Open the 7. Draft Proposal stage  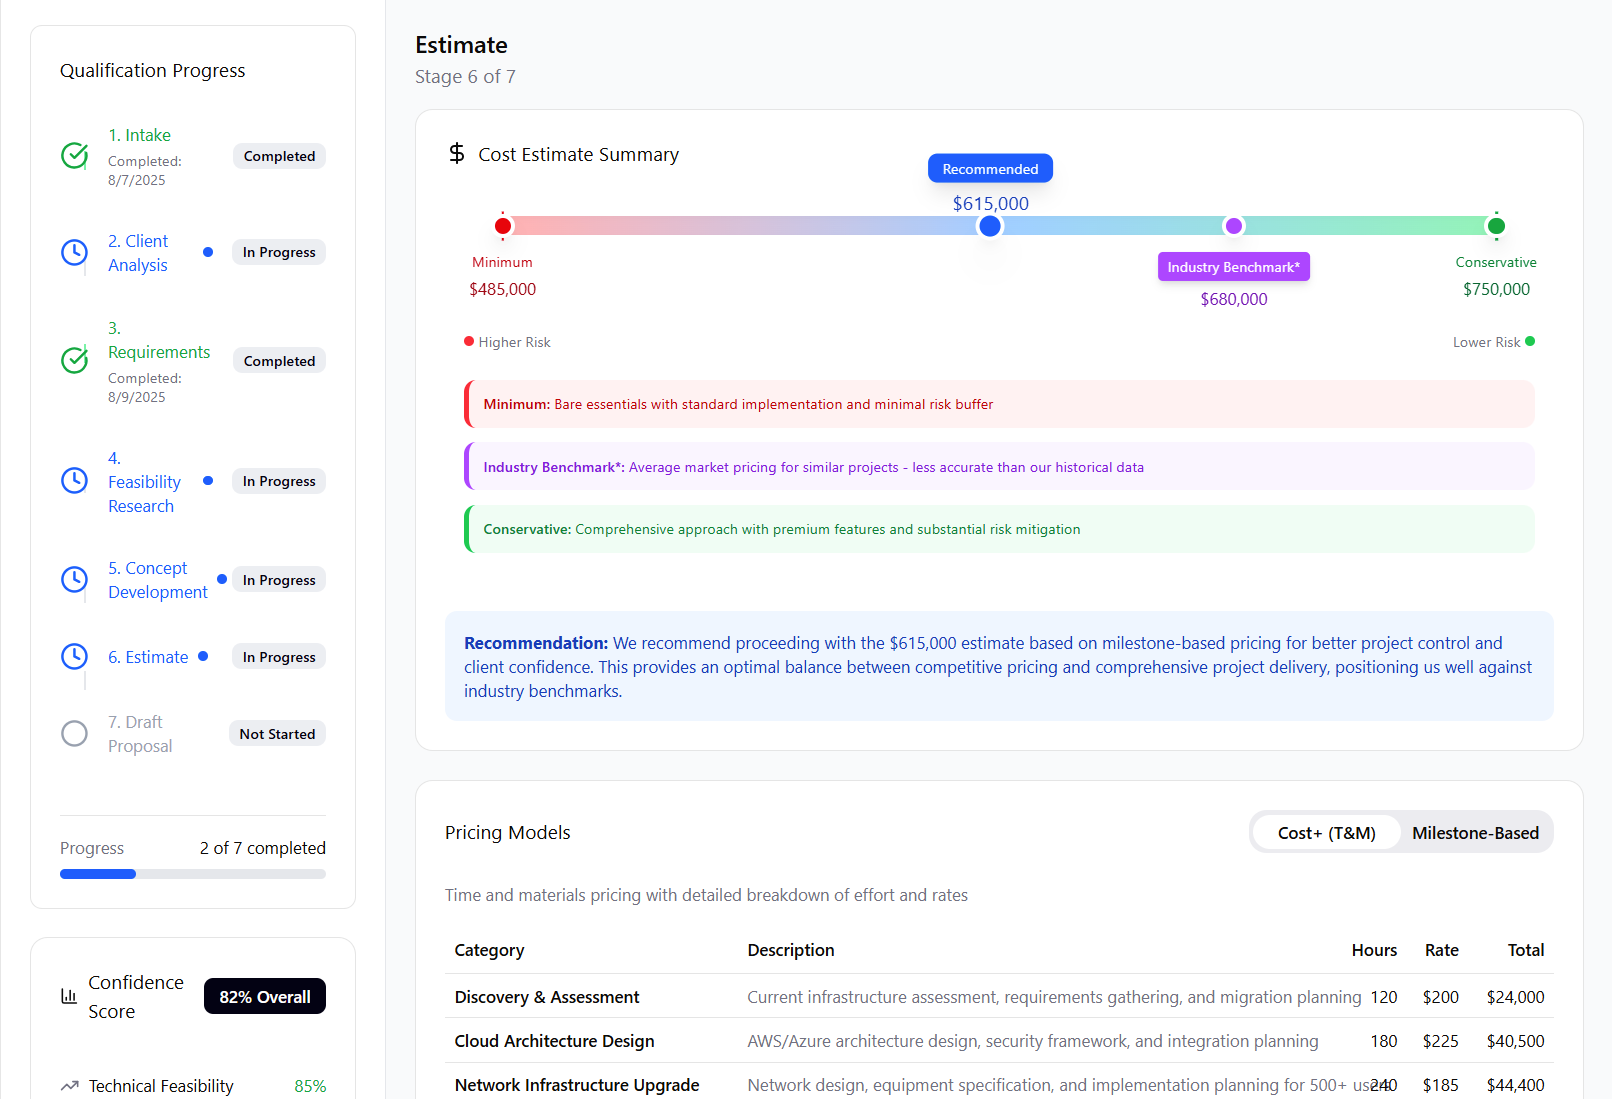(x=140, y=734)
